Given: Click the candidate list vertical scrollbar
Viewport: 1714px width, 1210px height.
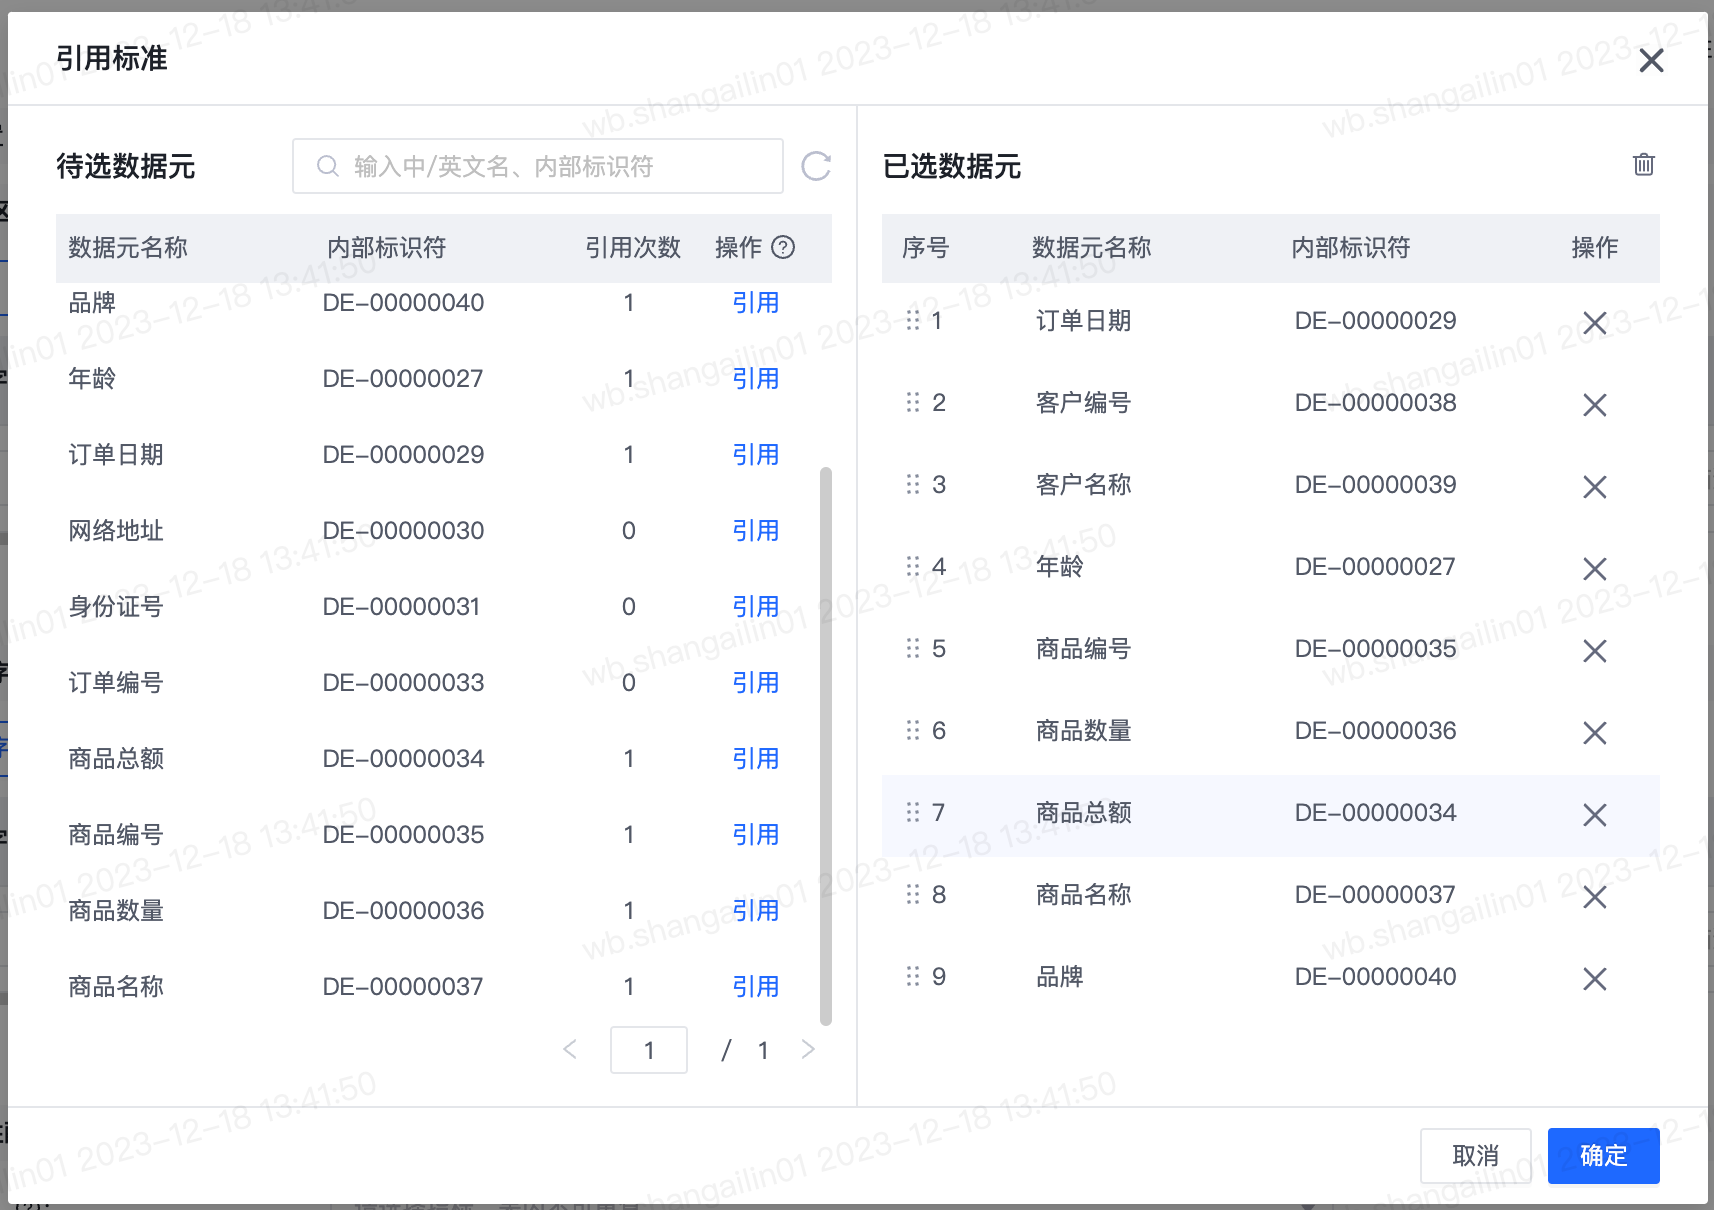Looking at the screenshot, I should (826, 746).
